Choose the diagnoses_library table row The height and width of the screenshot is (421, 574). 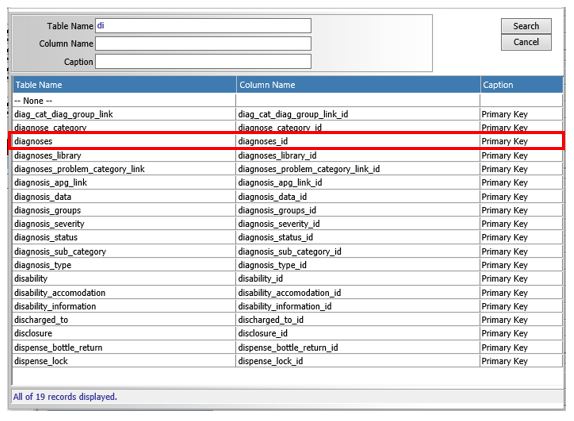pyautogui.click(x=288, y=156)
